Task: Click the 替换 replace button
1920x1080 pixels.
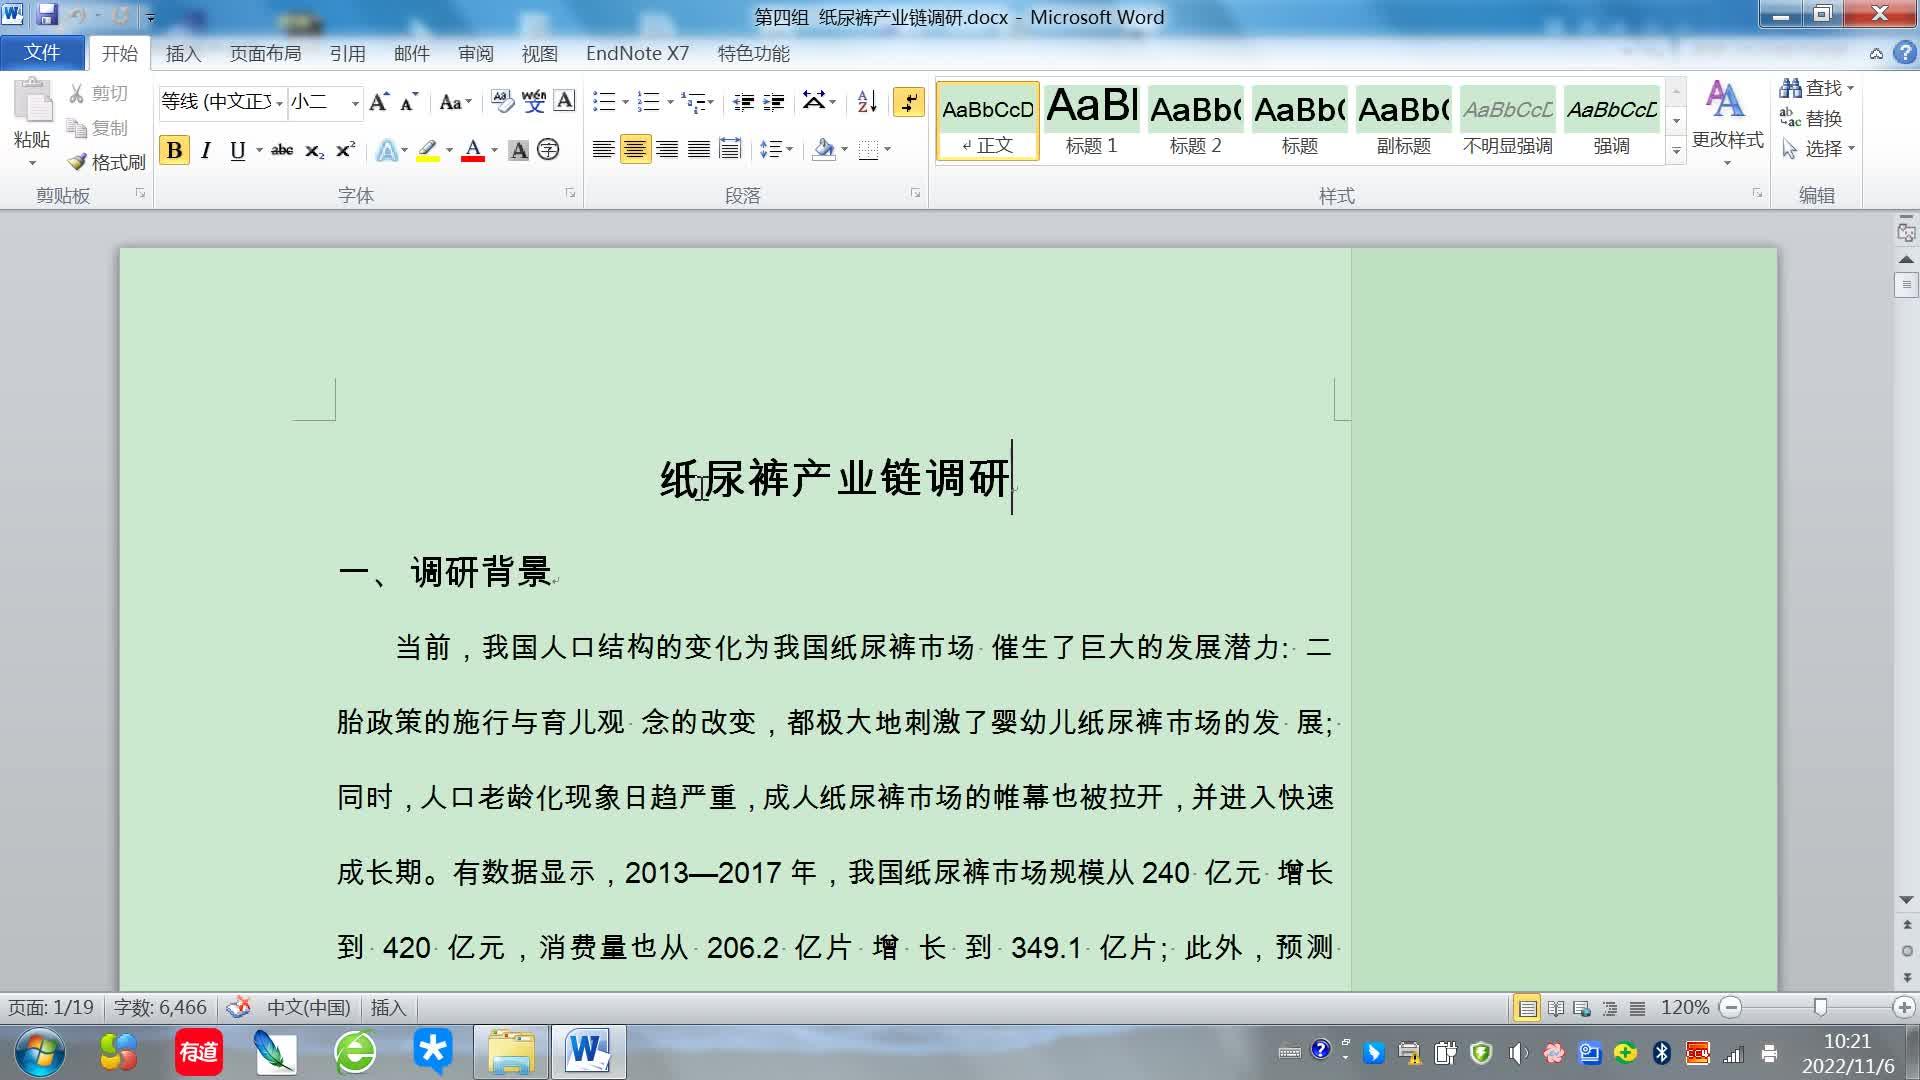Action: (1811, 118)
